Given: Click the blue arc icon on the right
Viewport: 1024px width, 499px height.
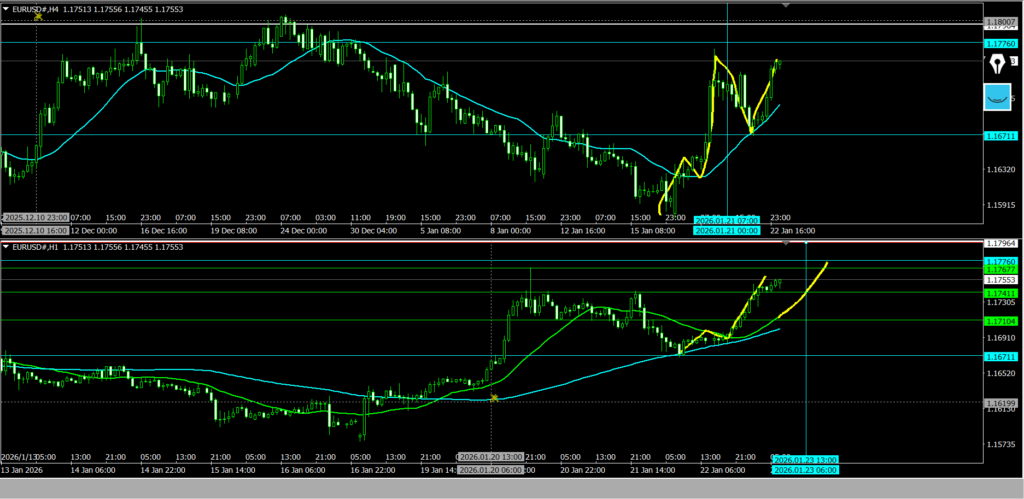Looking at the screenshot, I should (997, 97).
